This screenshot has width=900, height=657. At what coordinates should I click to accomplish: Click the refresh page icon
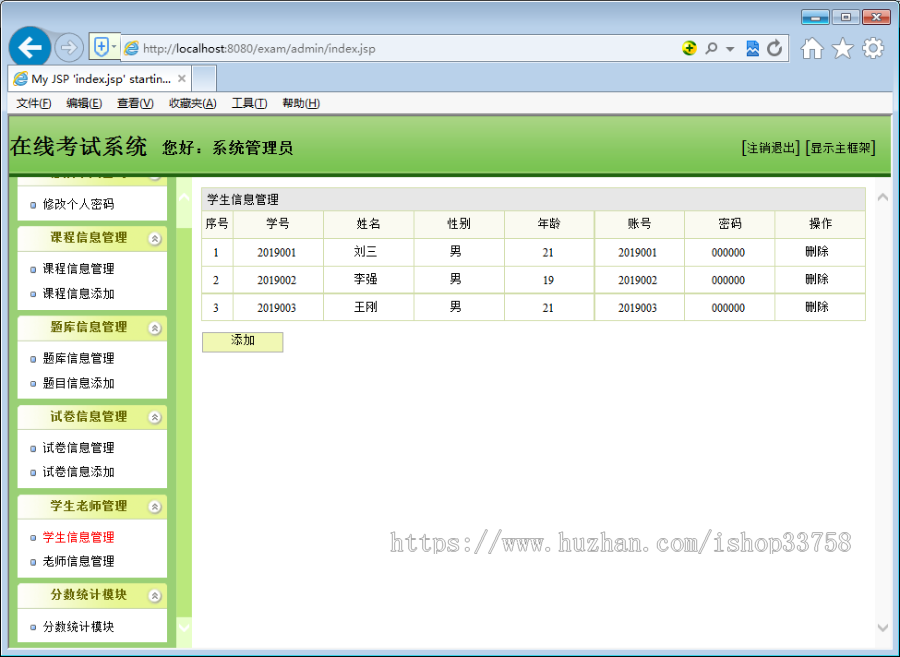[773, 47]
